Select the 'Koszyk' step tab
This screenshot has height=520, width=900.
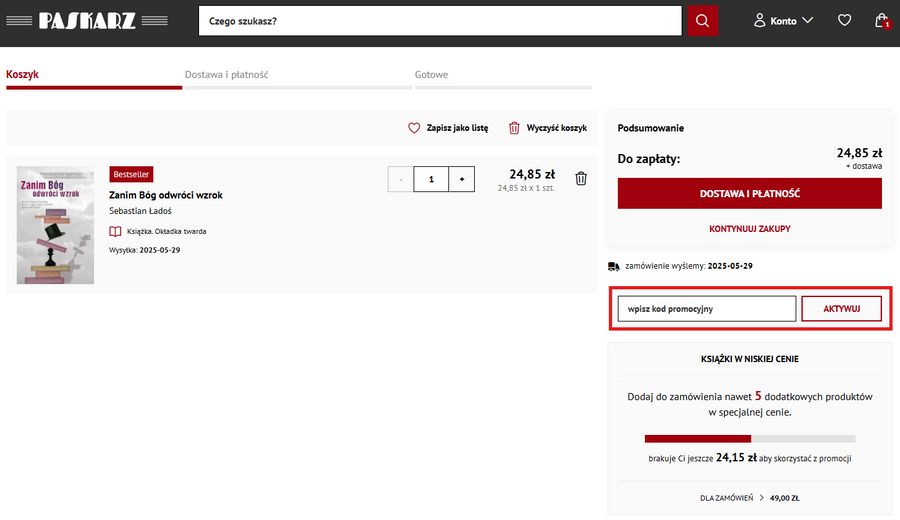click(22, 75)
